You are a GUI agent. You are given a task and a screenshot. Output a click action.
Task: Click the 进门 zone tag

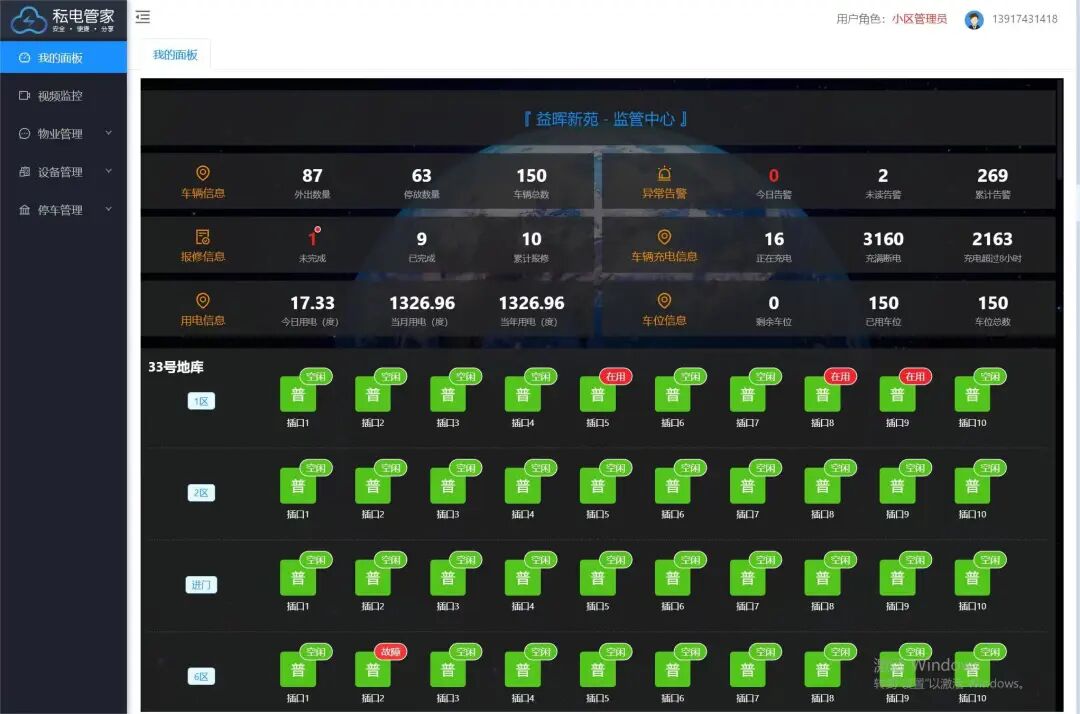201,585
